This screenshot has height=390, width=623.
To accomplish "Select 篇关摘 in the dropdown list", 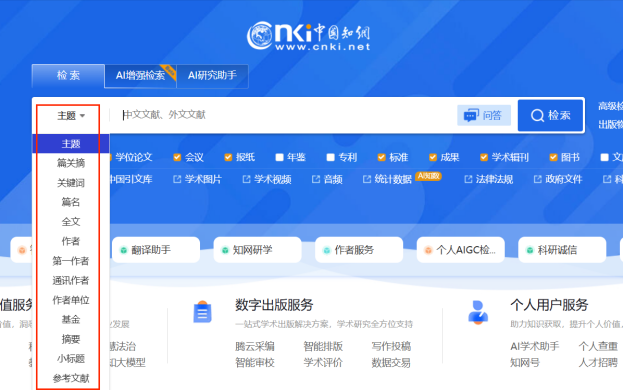I will tap(71, 163).
